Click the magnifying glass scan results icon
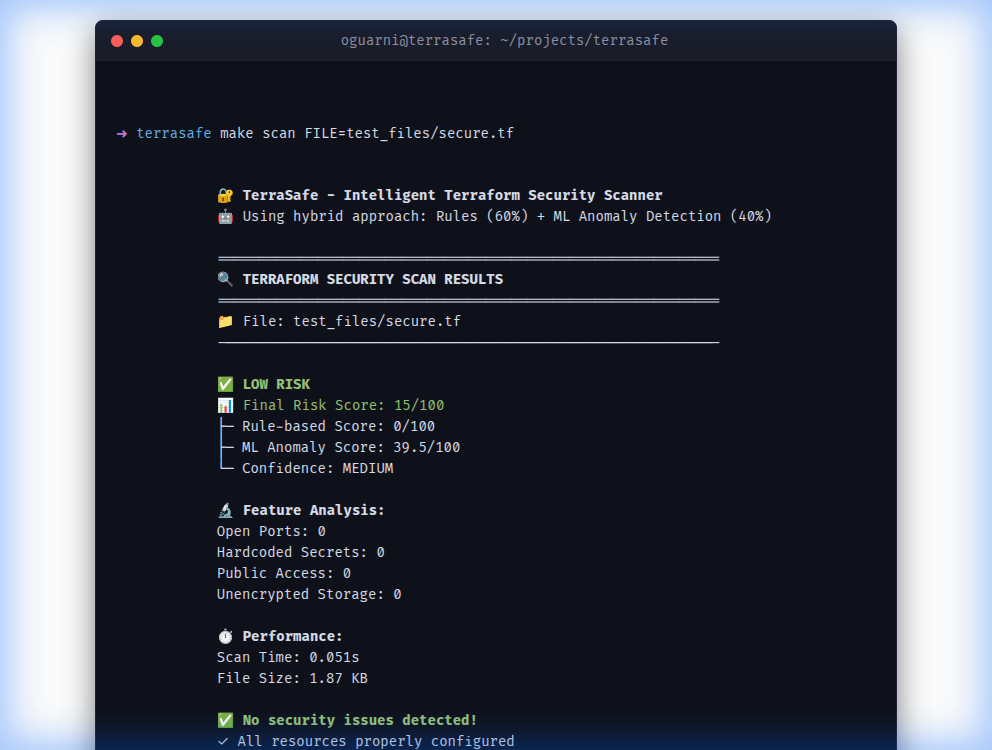Screen dimensions: 992x750 [x=224, y=279]
